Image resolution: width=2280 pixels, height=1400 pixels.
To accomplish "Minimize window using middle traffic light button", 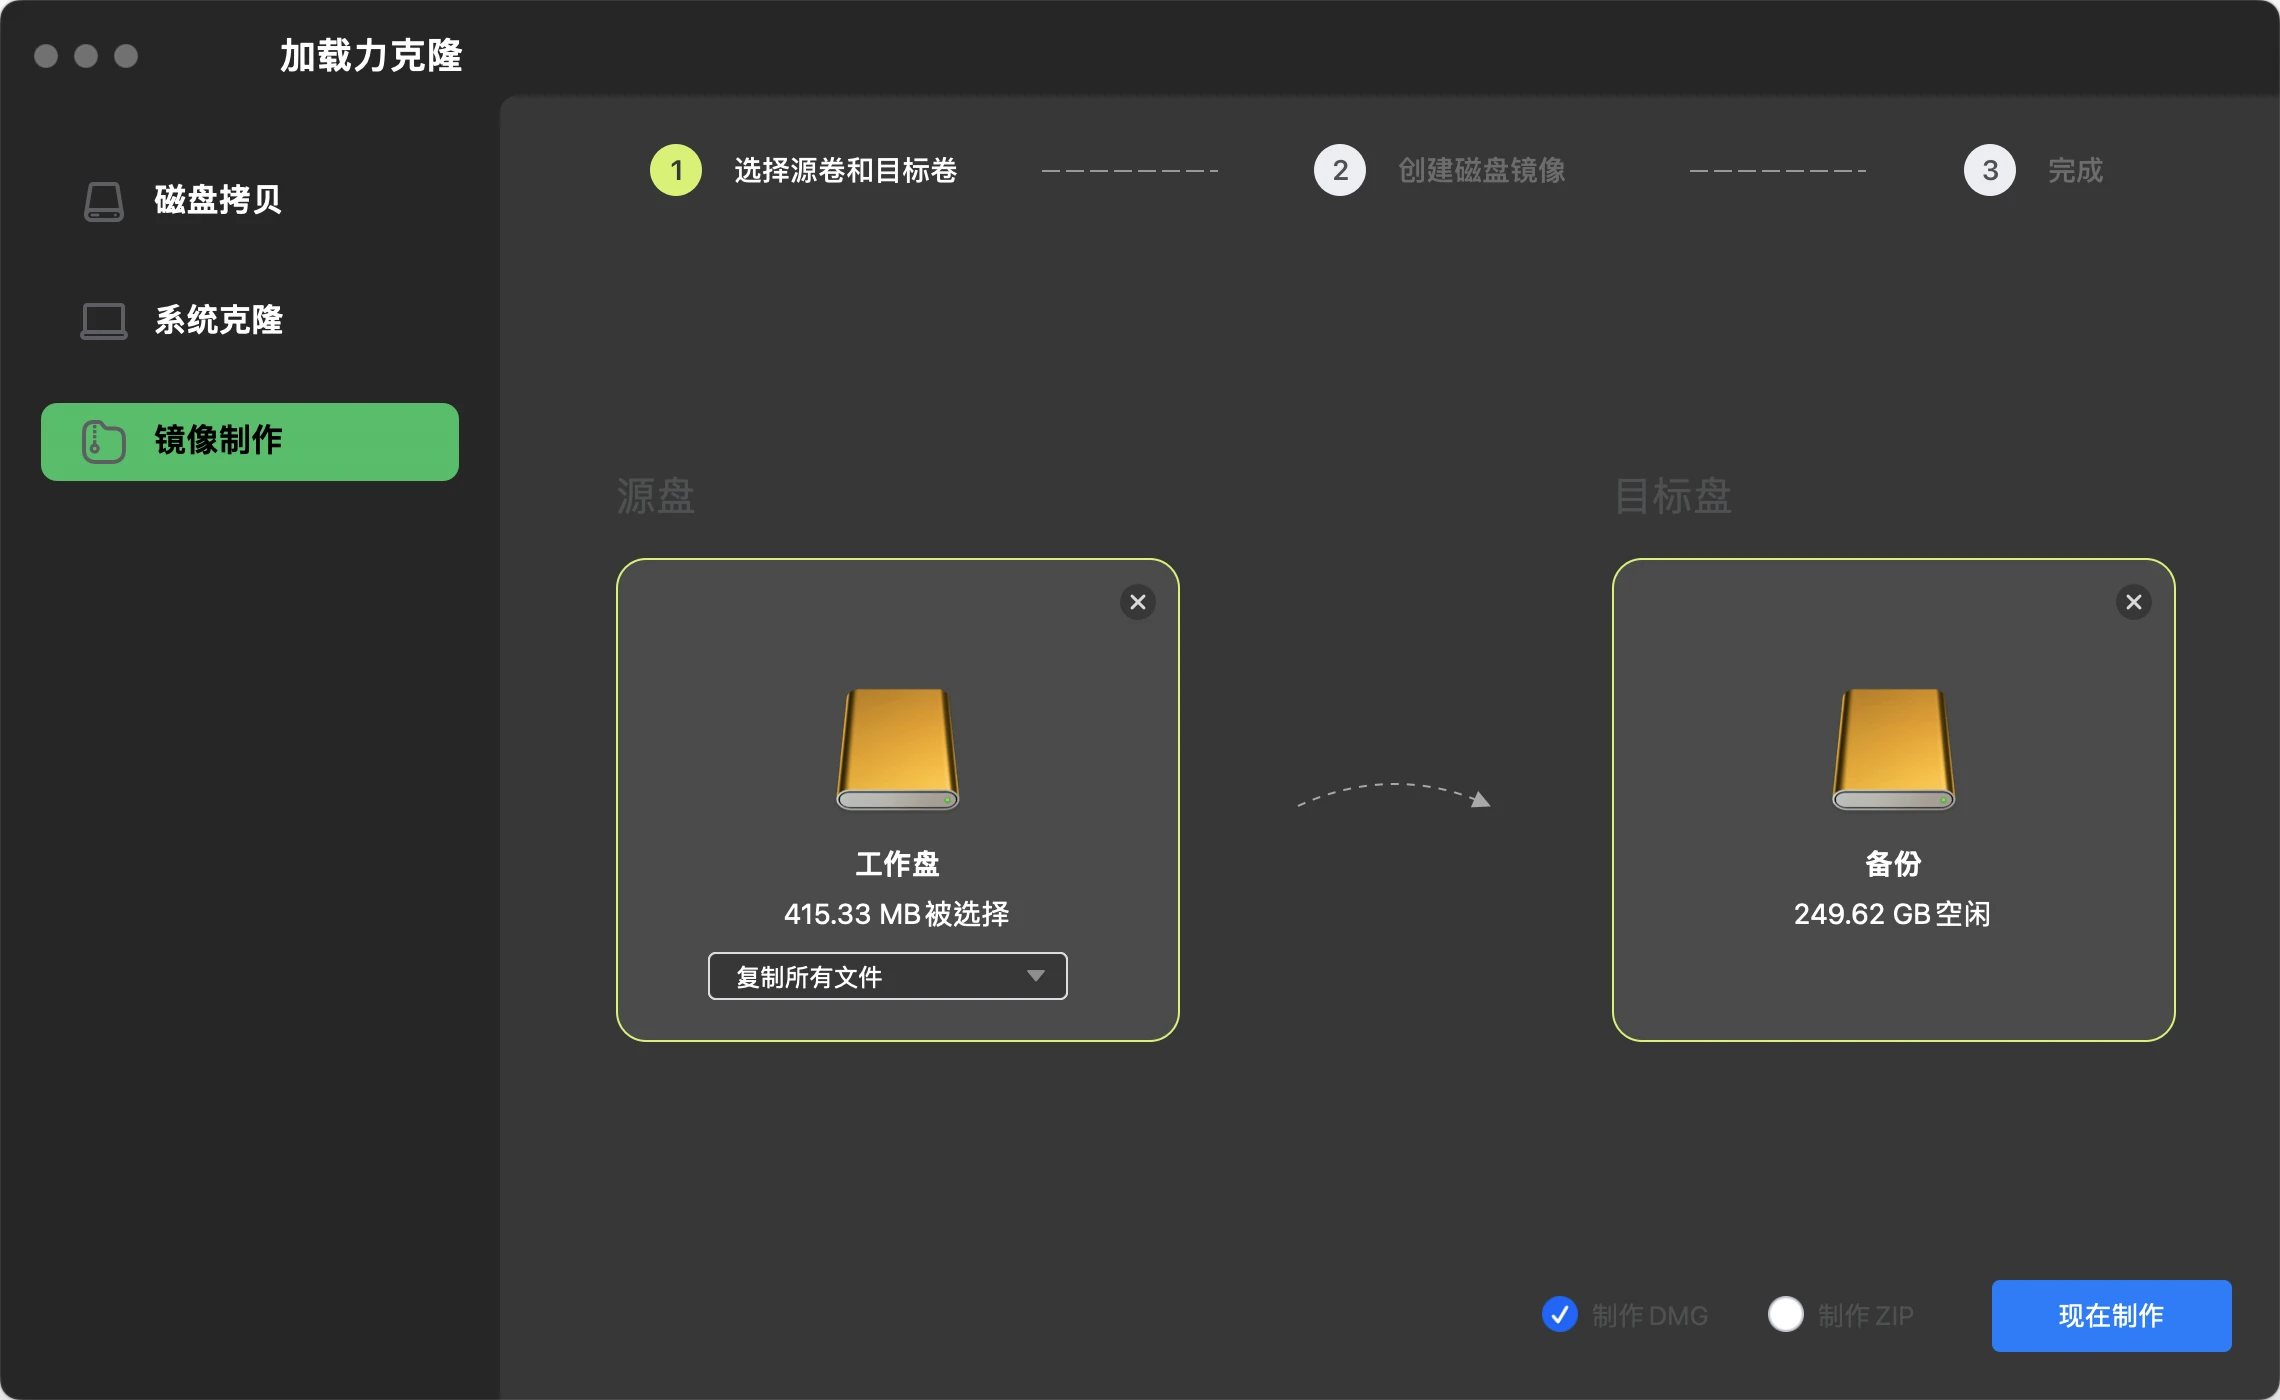I will tap(86, 56).
